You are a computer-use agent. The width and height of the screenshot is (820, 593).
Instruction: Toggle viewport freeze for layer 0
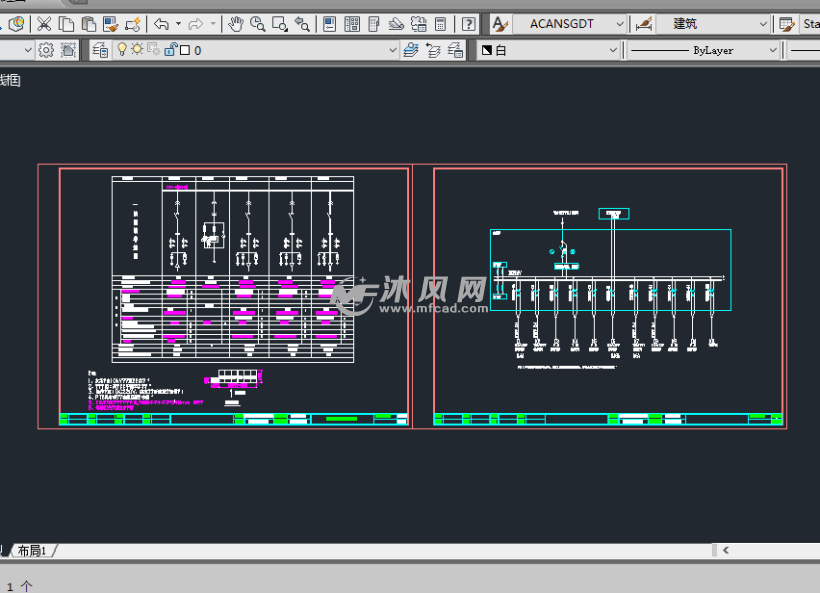[x=154, y=50]
